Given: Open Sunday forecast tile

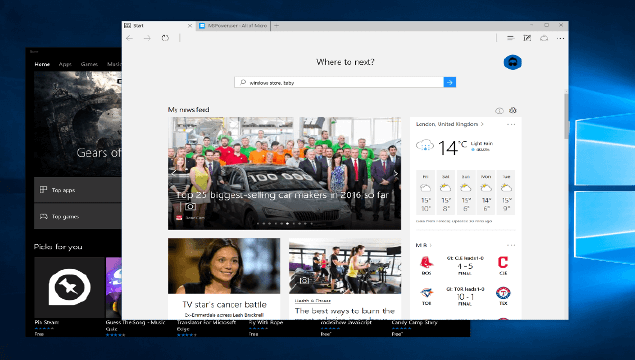Looking at the screenshot, I should click(466, 192).
